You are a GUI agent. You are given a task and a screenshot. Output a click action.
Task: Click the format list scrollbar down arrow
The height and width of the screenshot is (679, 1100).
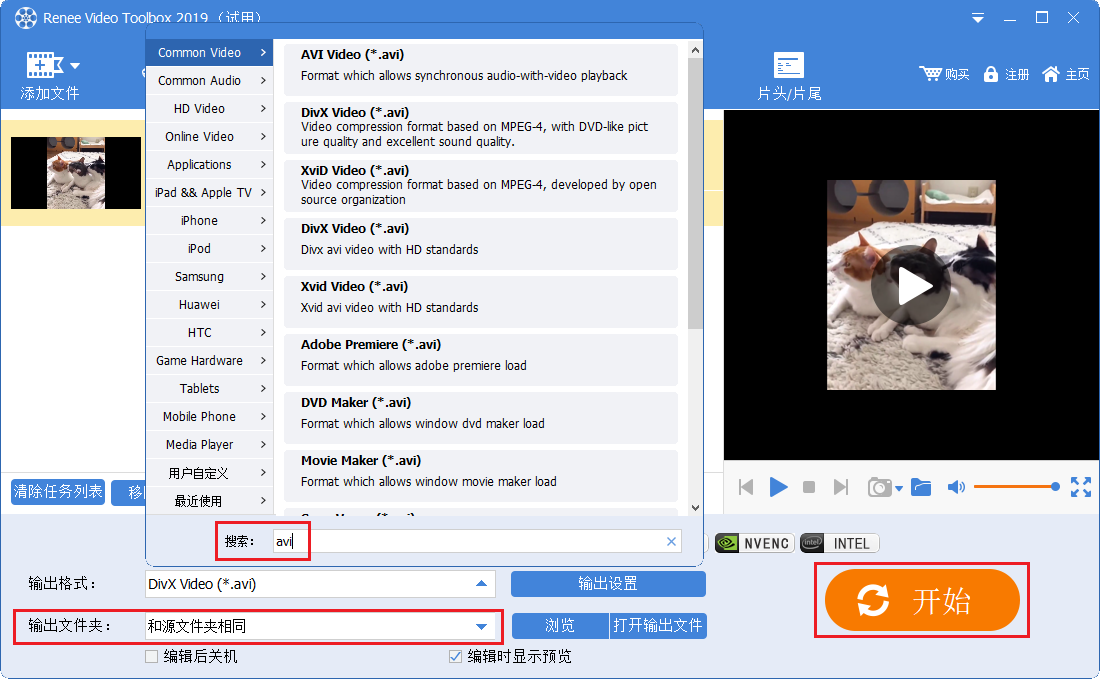point(695,508)
